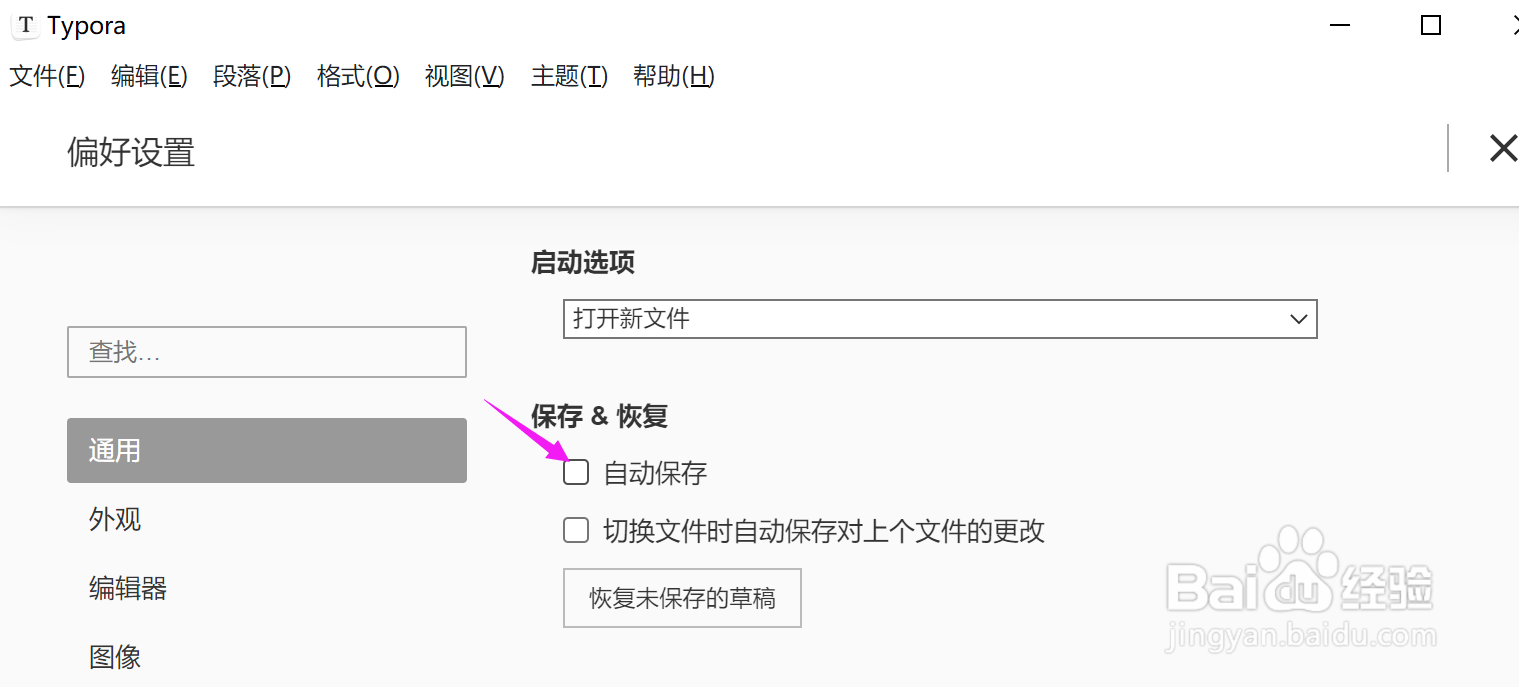Maximize the Typora window
This screenshot has width=1519, height=687.
tap(1431, 25)
